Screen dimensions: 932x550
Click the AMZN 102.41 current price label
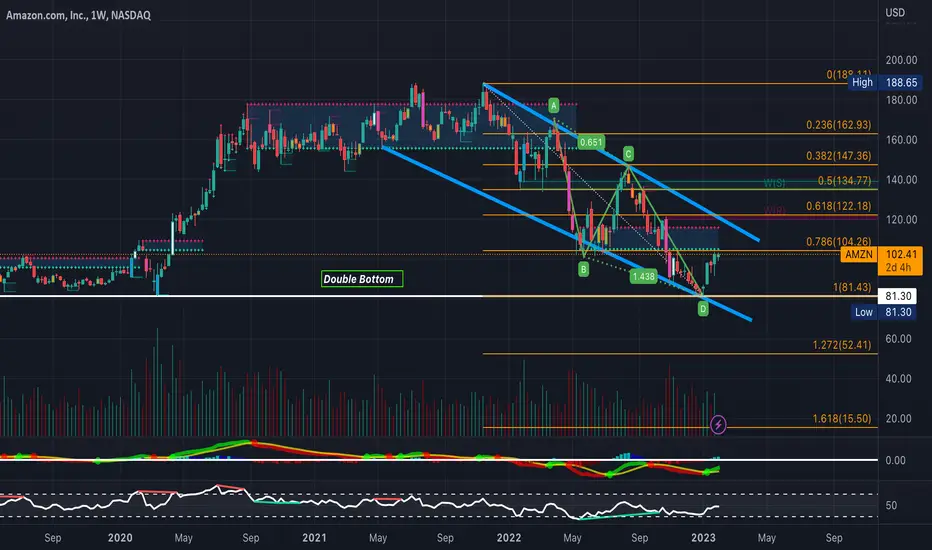point(882,261)
